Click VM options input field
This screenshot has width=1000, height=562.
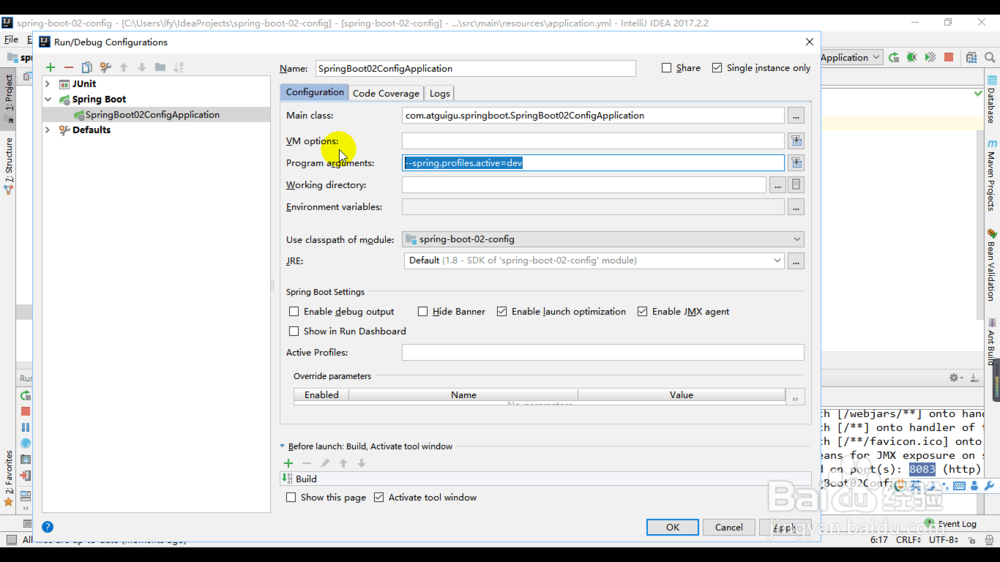[593, 140]
